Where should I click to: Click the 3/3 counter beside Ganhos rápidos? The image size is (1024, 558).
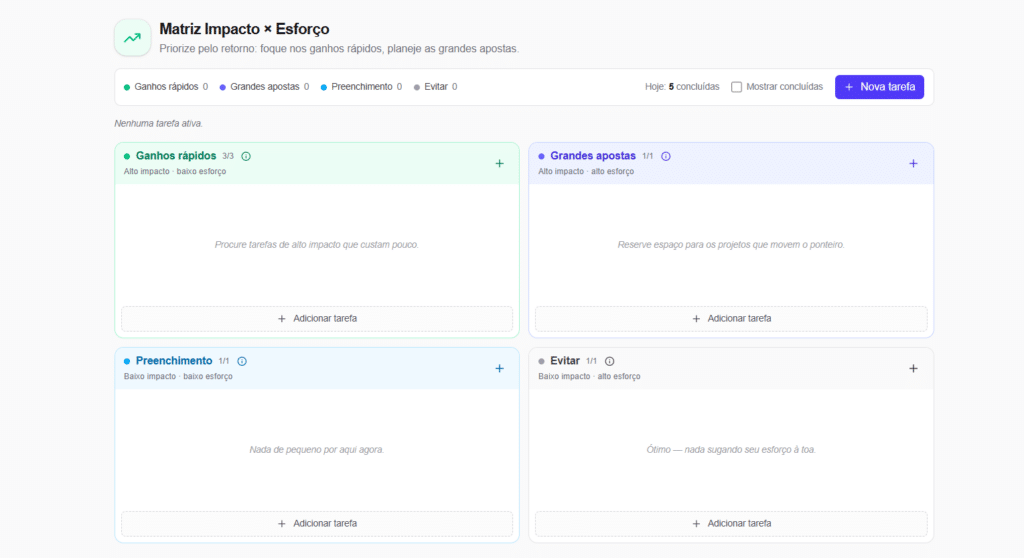(228, 156)
